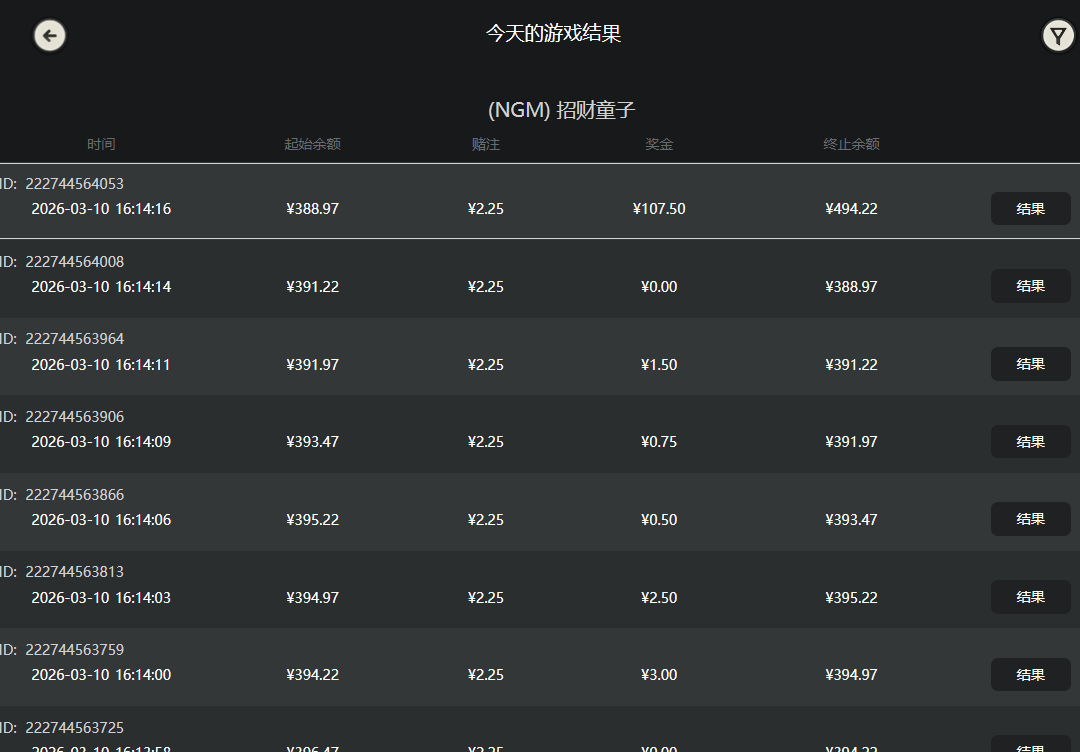The height and width of the screenshot is (752, 1080).
Task: Select the timestamp 2026-03-10 16:14:16
Action: point(103,209)
